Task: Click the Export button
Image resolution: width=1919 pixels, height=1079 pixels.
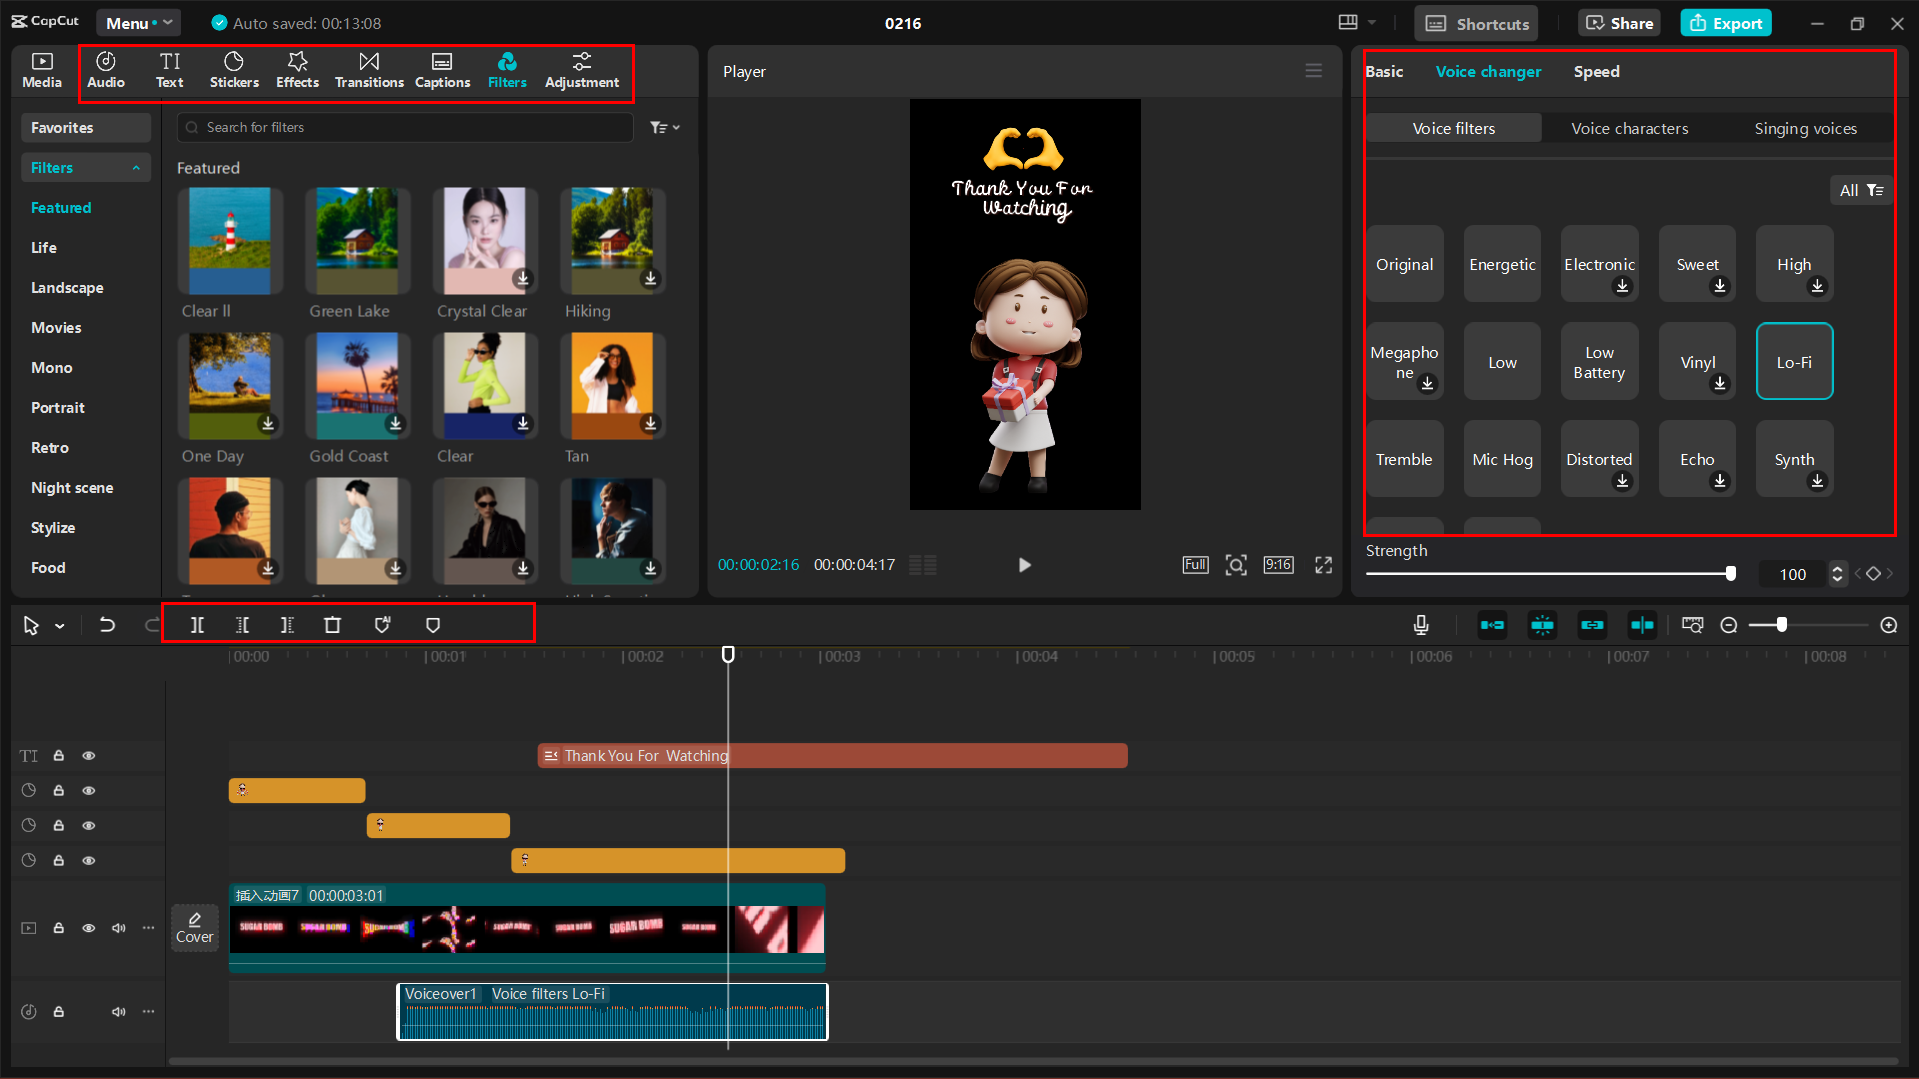Action: (x=1725, y=23)
